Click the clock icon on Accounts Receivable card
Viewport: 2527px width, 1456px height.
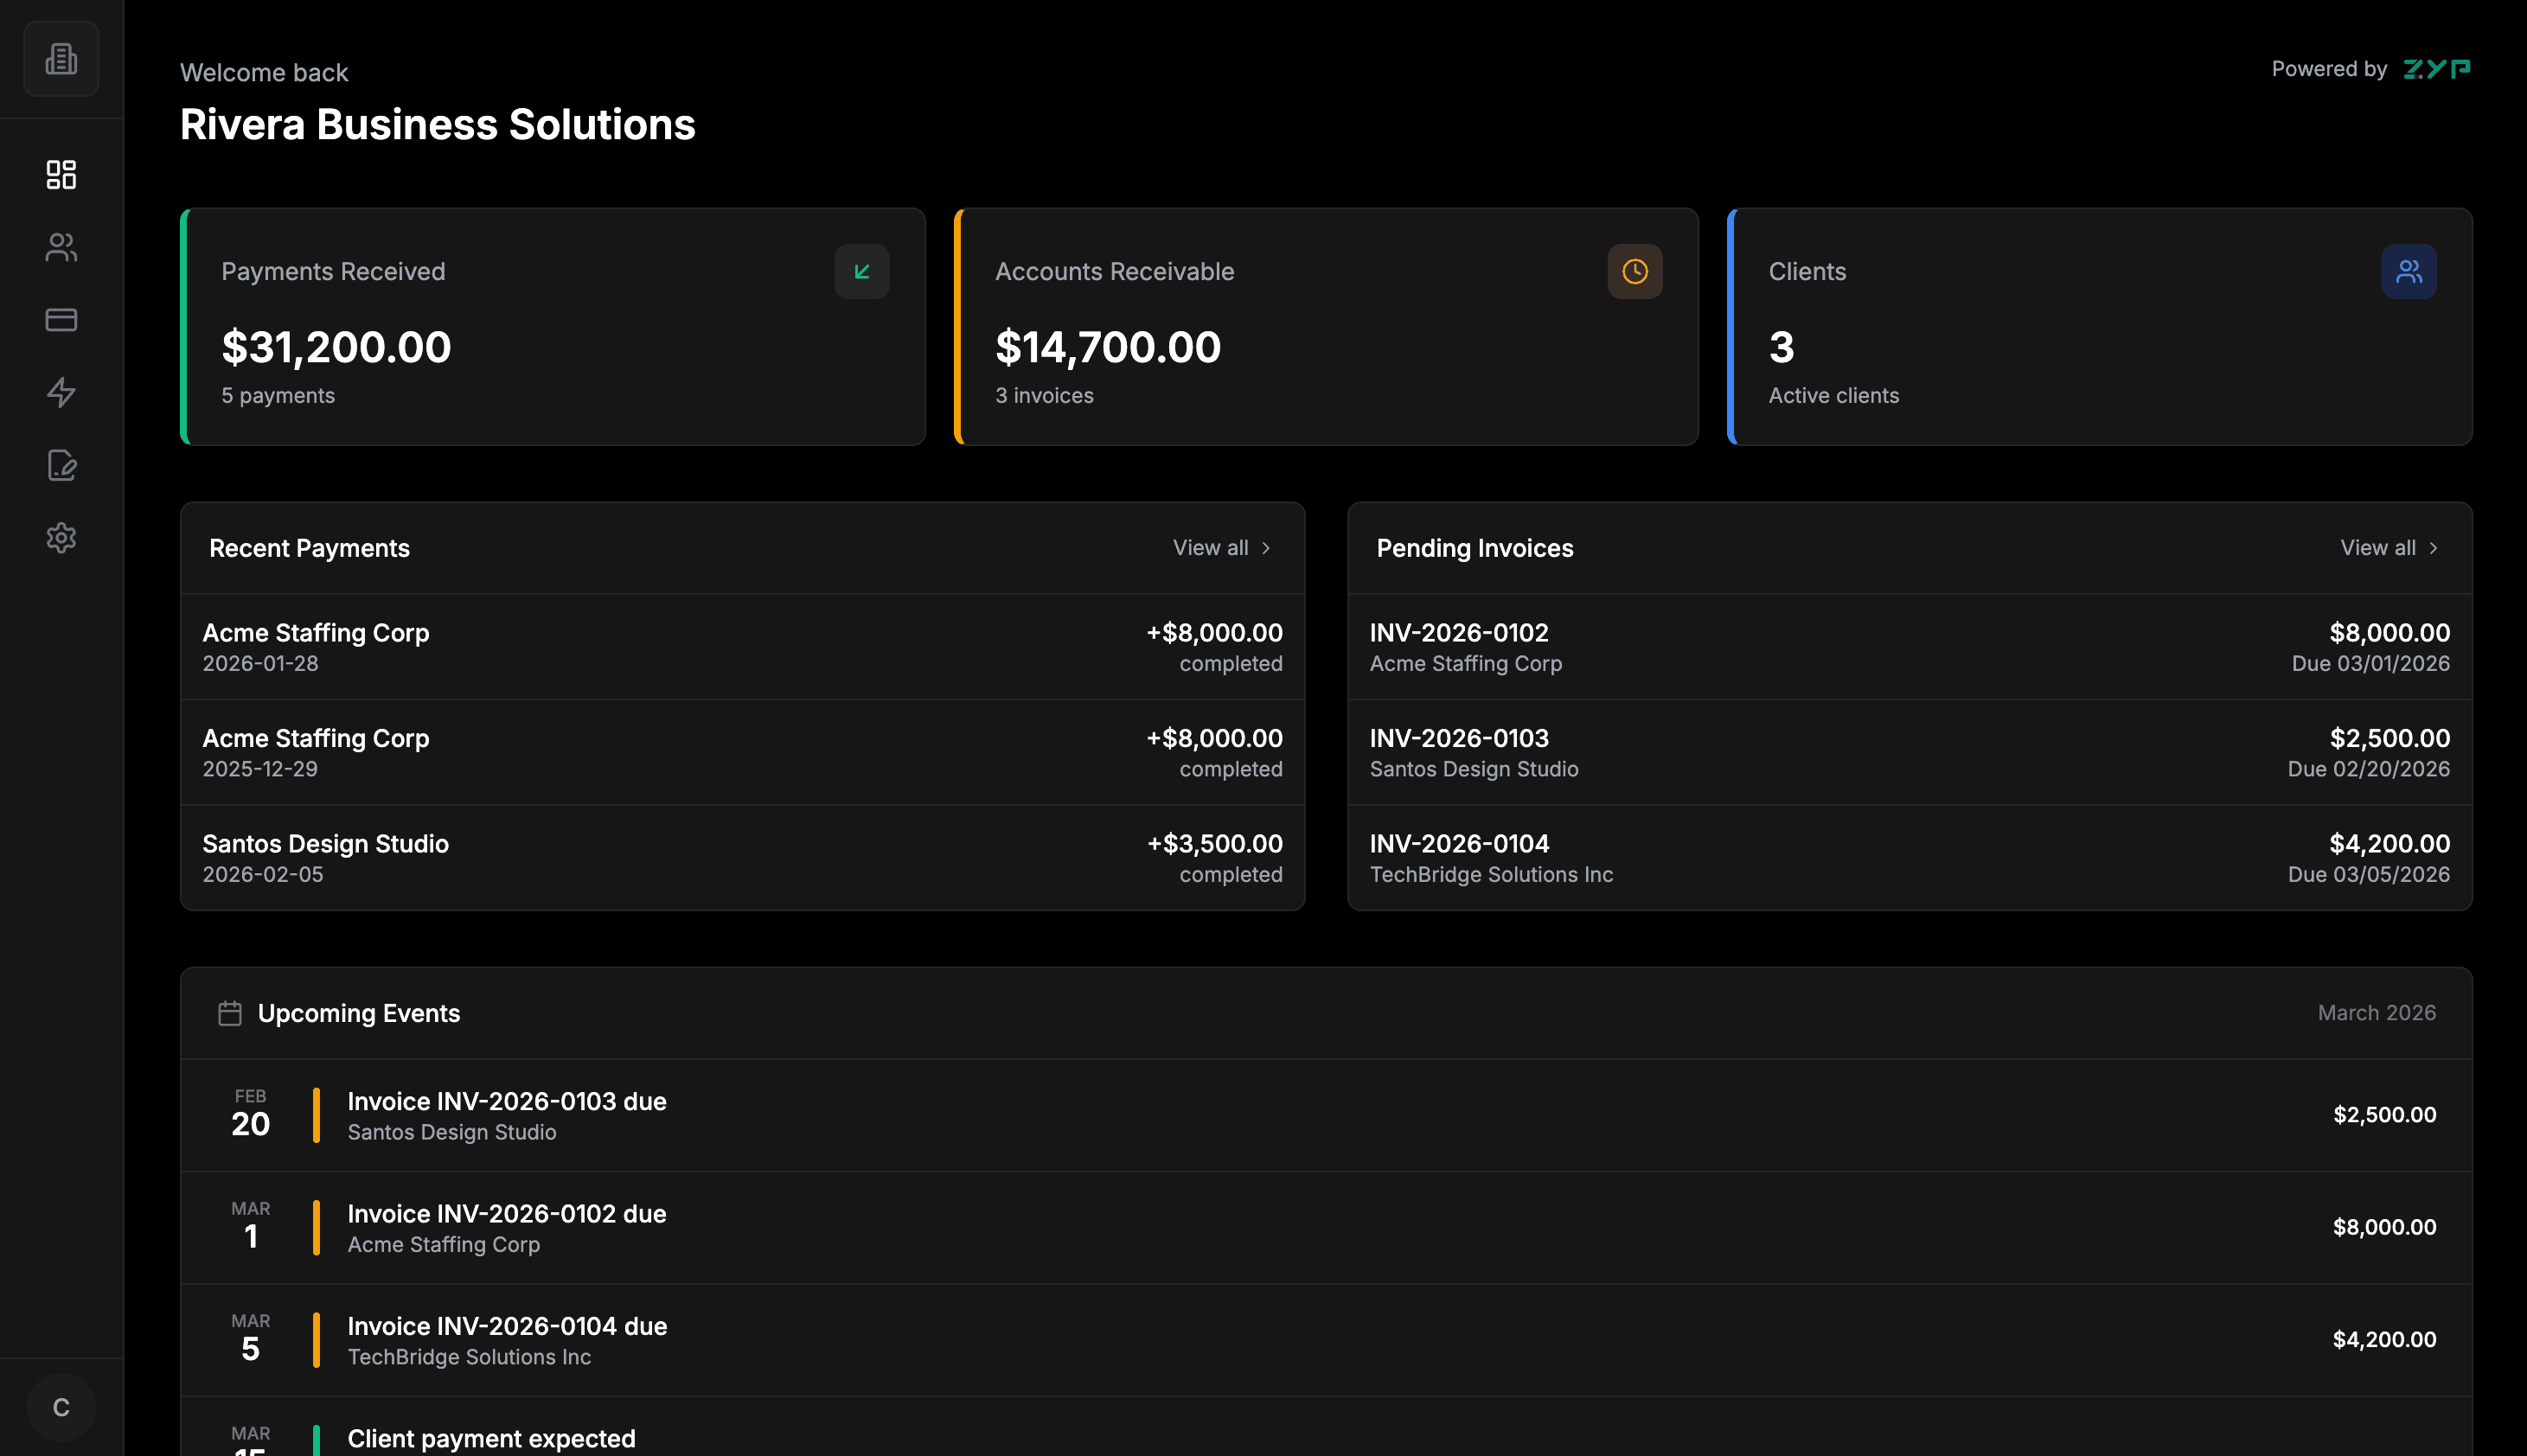(x=1635, y=271)
